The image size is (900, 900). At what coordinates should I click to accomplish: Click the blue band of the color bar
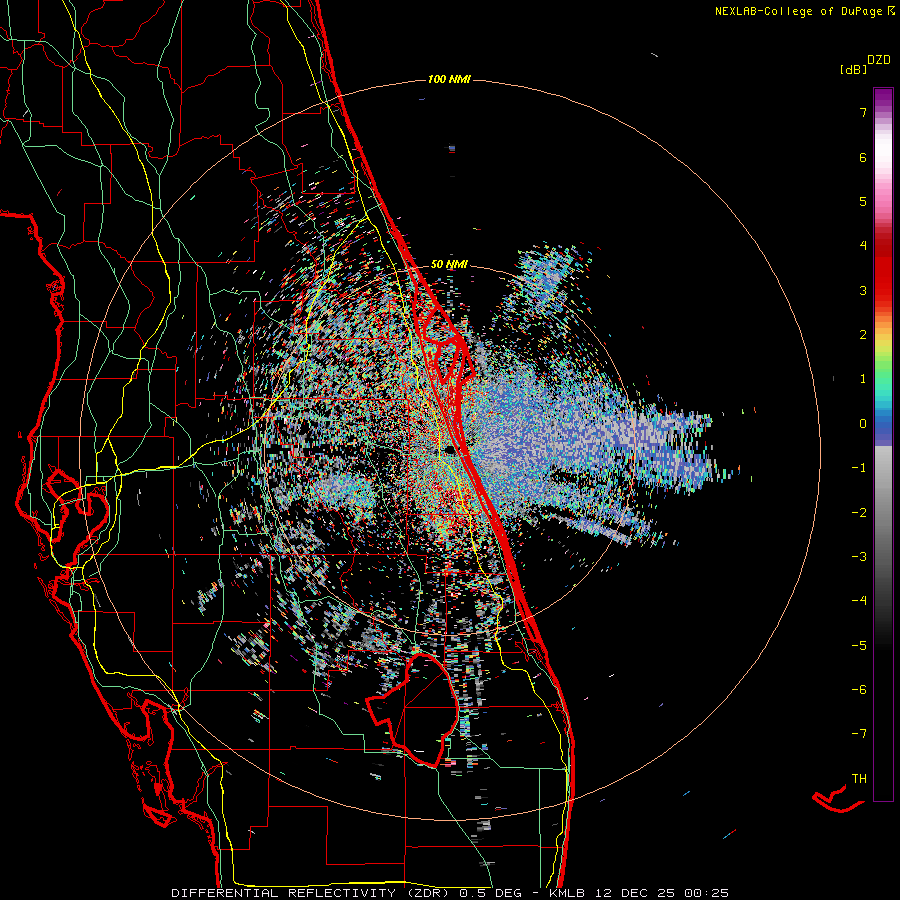[883, 428]
